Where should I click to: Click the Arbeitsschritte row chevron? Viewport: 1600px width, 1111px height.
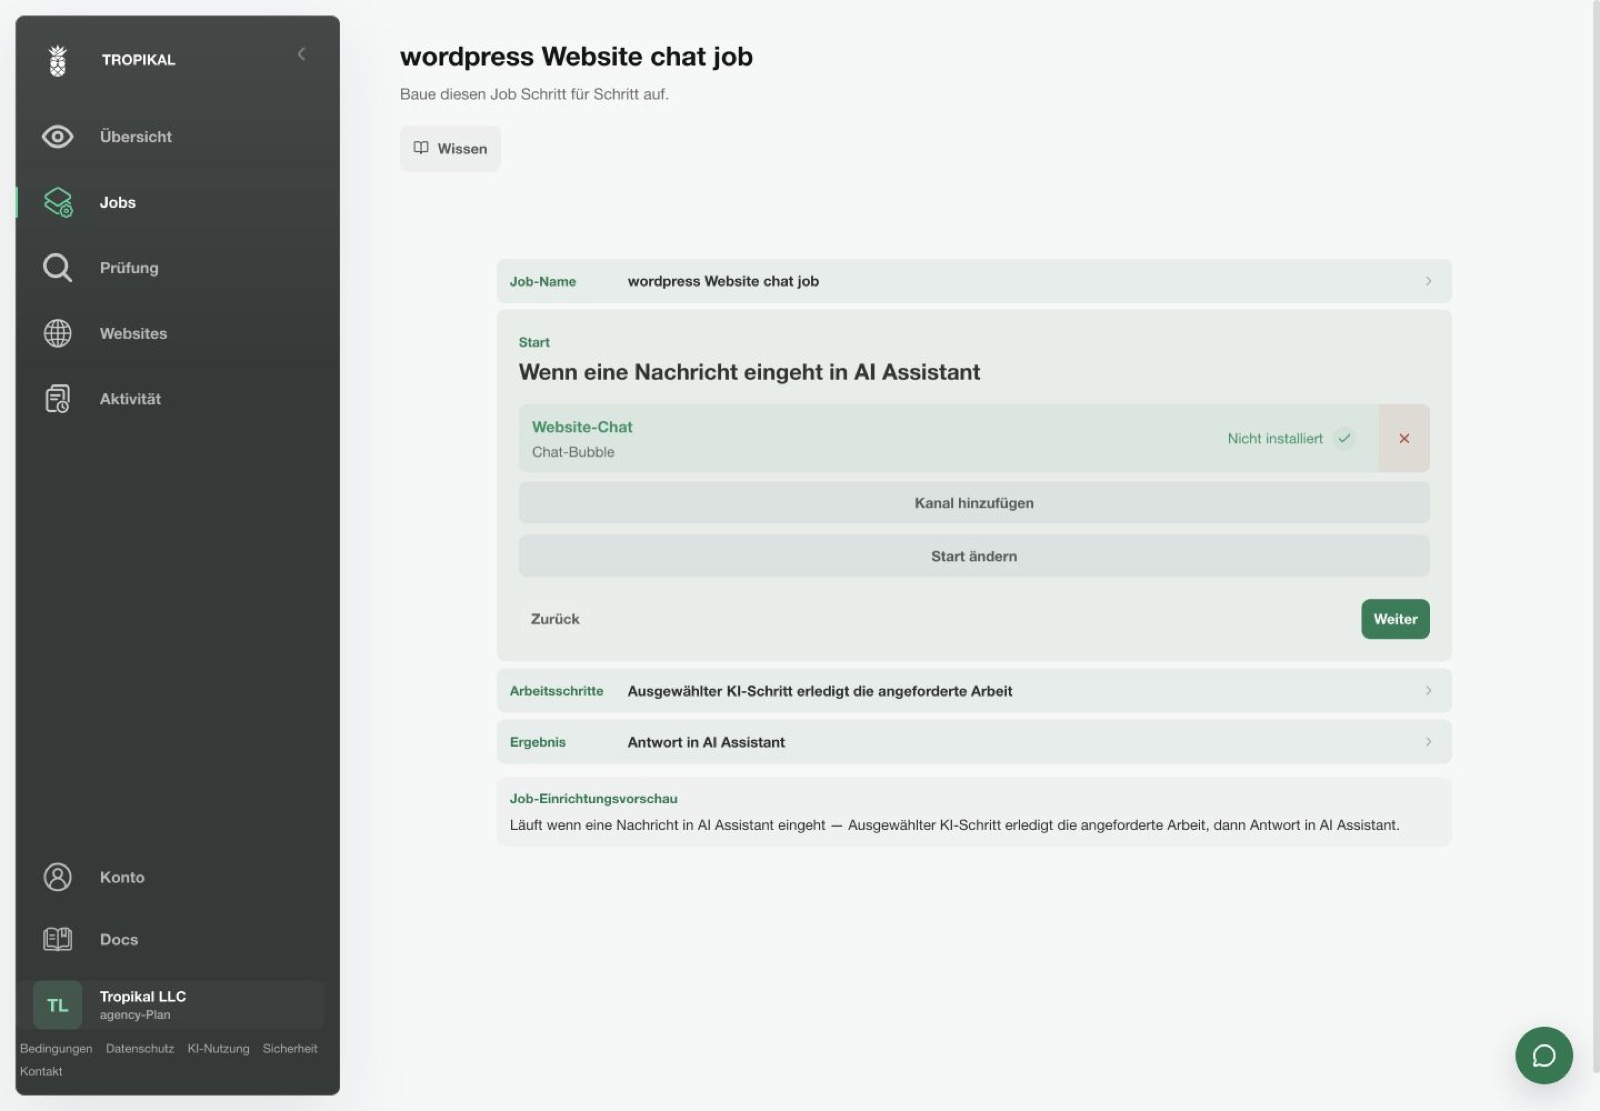[1428, 691]
